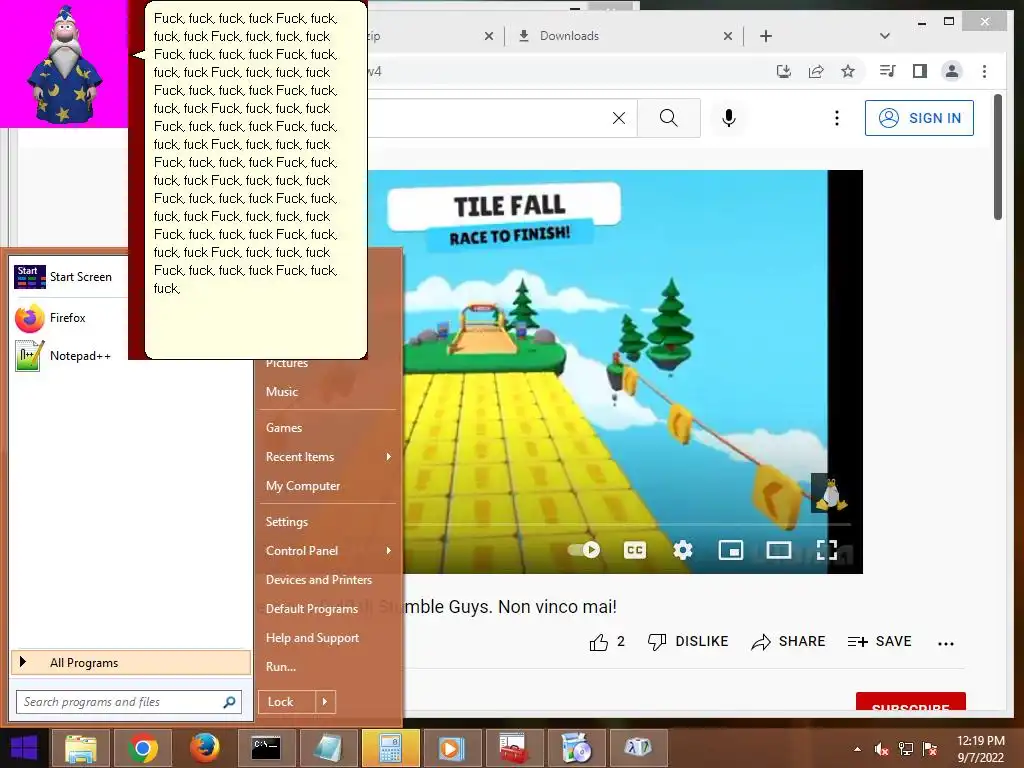Click the video progress bar
Viewport: 1024px width, 768px height.
click(x=628, y=524)
